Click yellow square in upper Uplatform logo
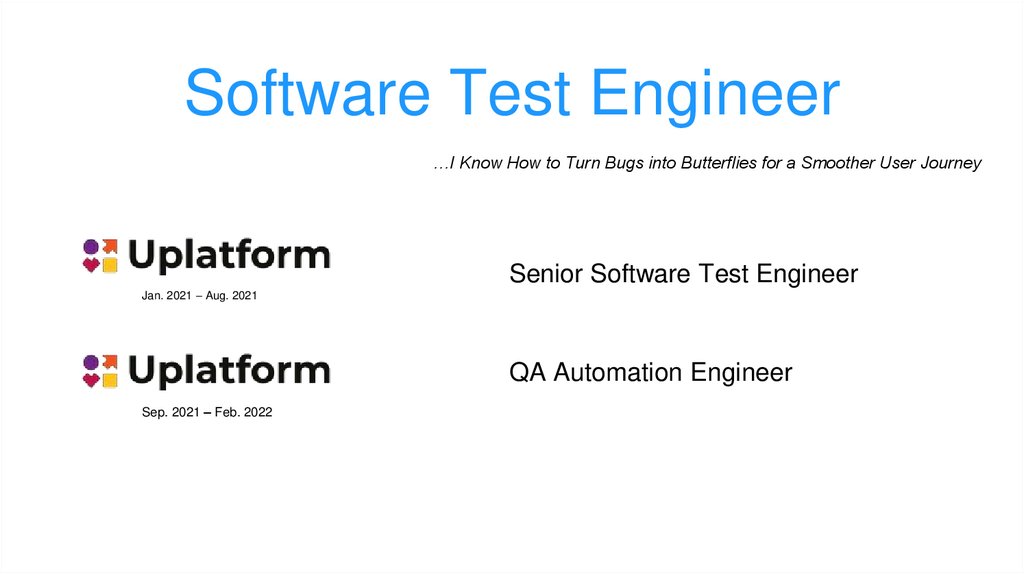 (110, 265)
